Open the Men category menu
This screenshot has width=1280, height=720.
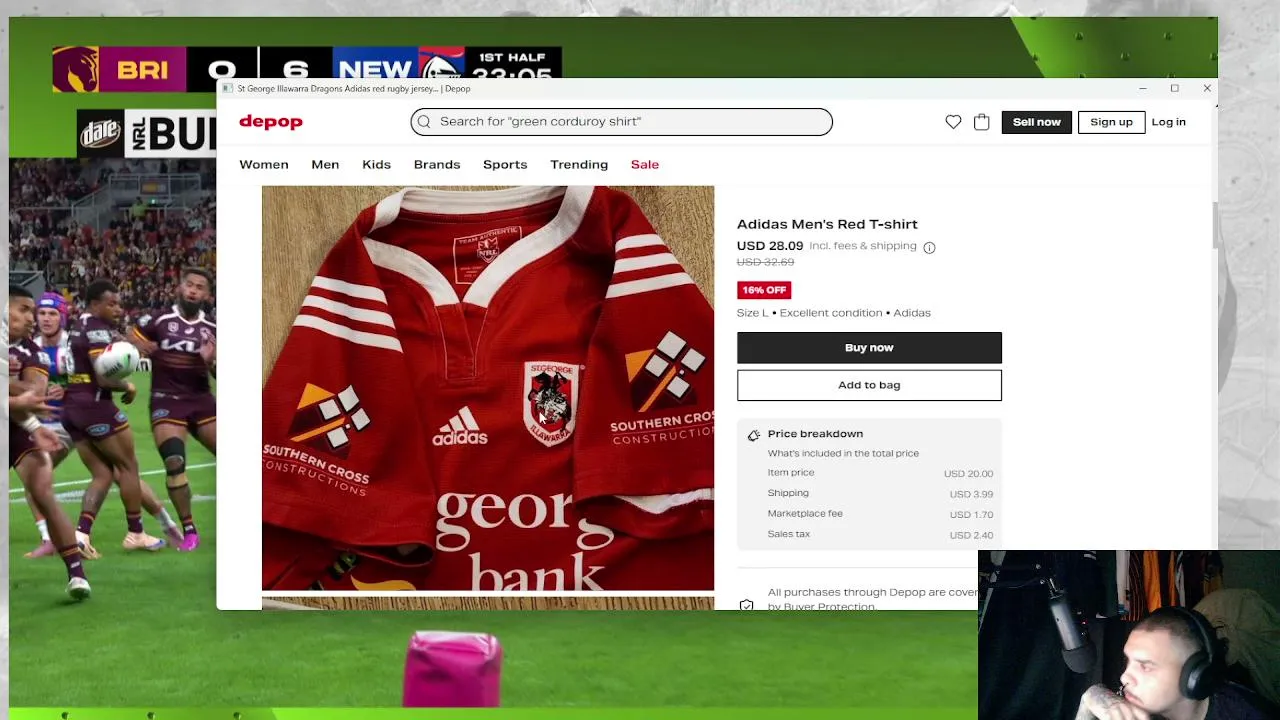pyautogui.click(x=325, y=164)
